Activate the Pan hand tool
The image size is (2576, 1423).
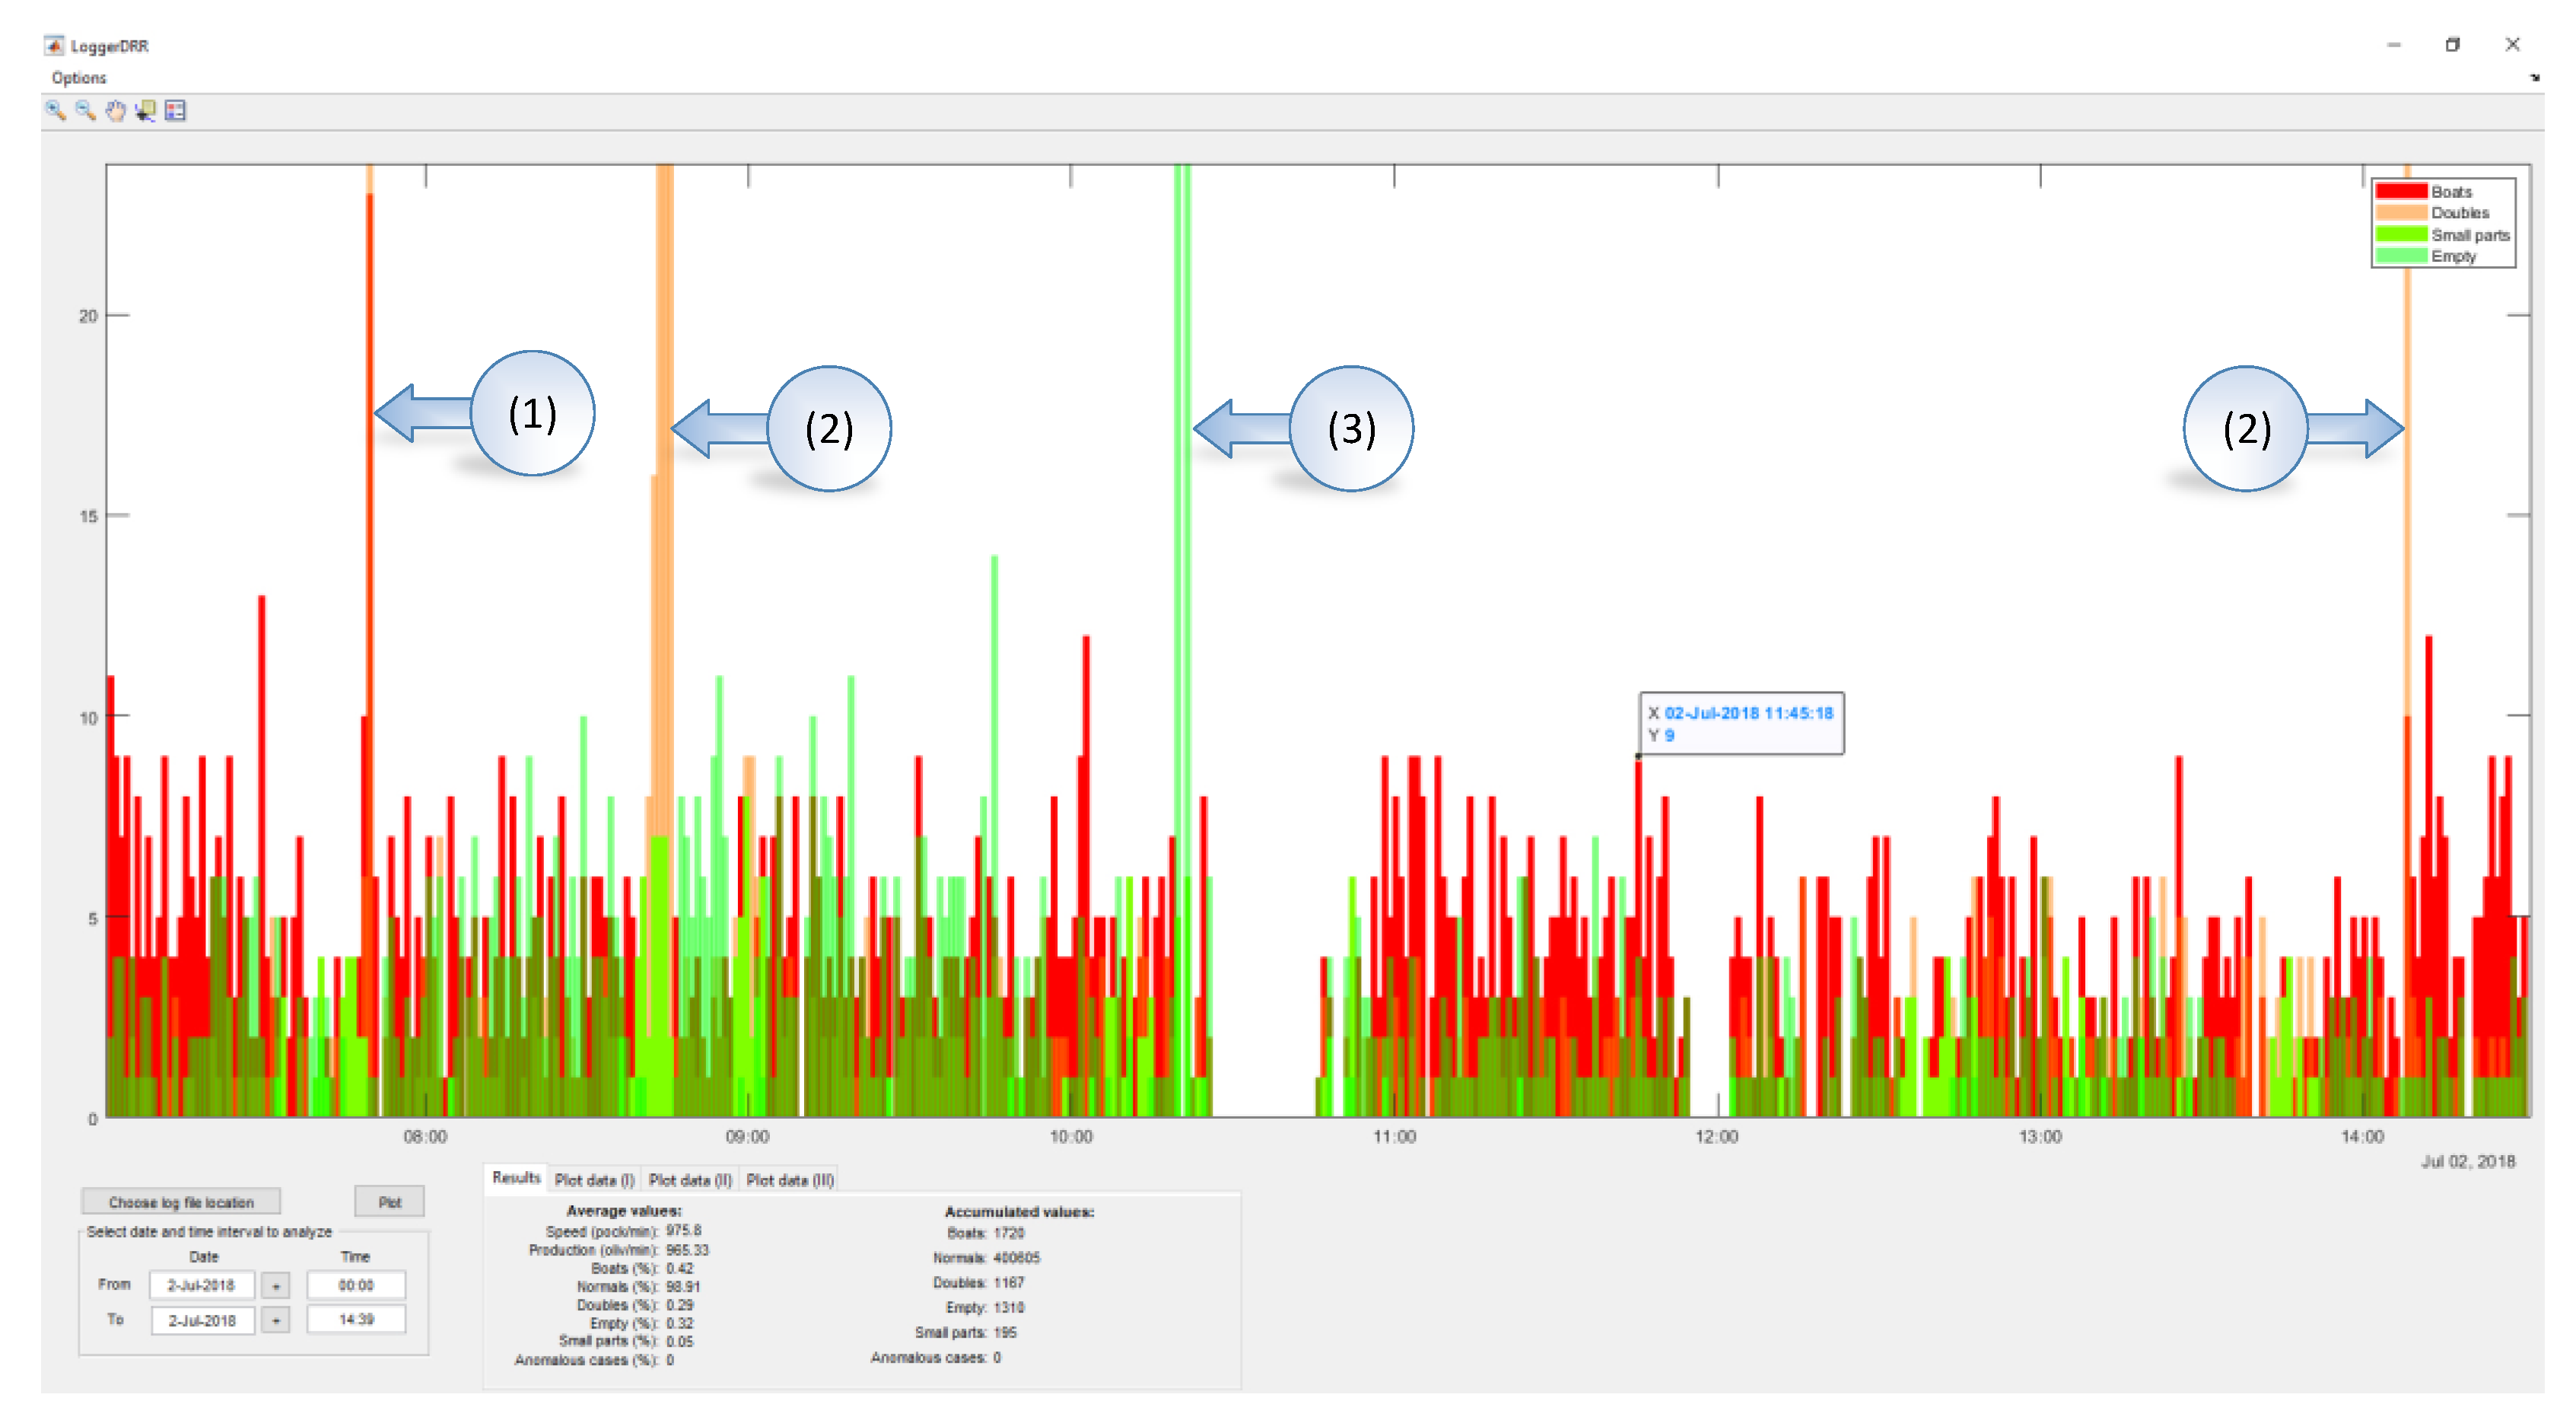[115, 111]
